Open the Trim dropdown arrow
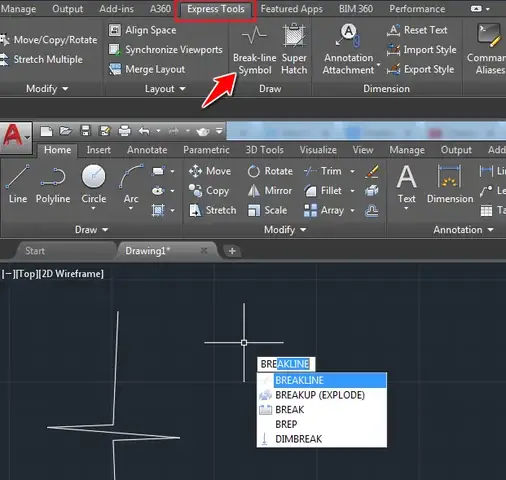This screenshot has height=480, width=506. 352,171
